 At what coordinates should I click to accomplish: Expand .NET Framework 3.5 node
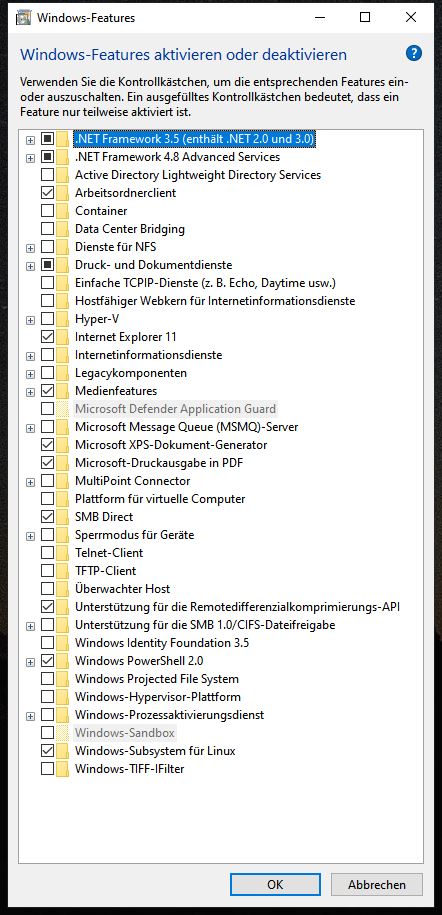pos(30,139)
